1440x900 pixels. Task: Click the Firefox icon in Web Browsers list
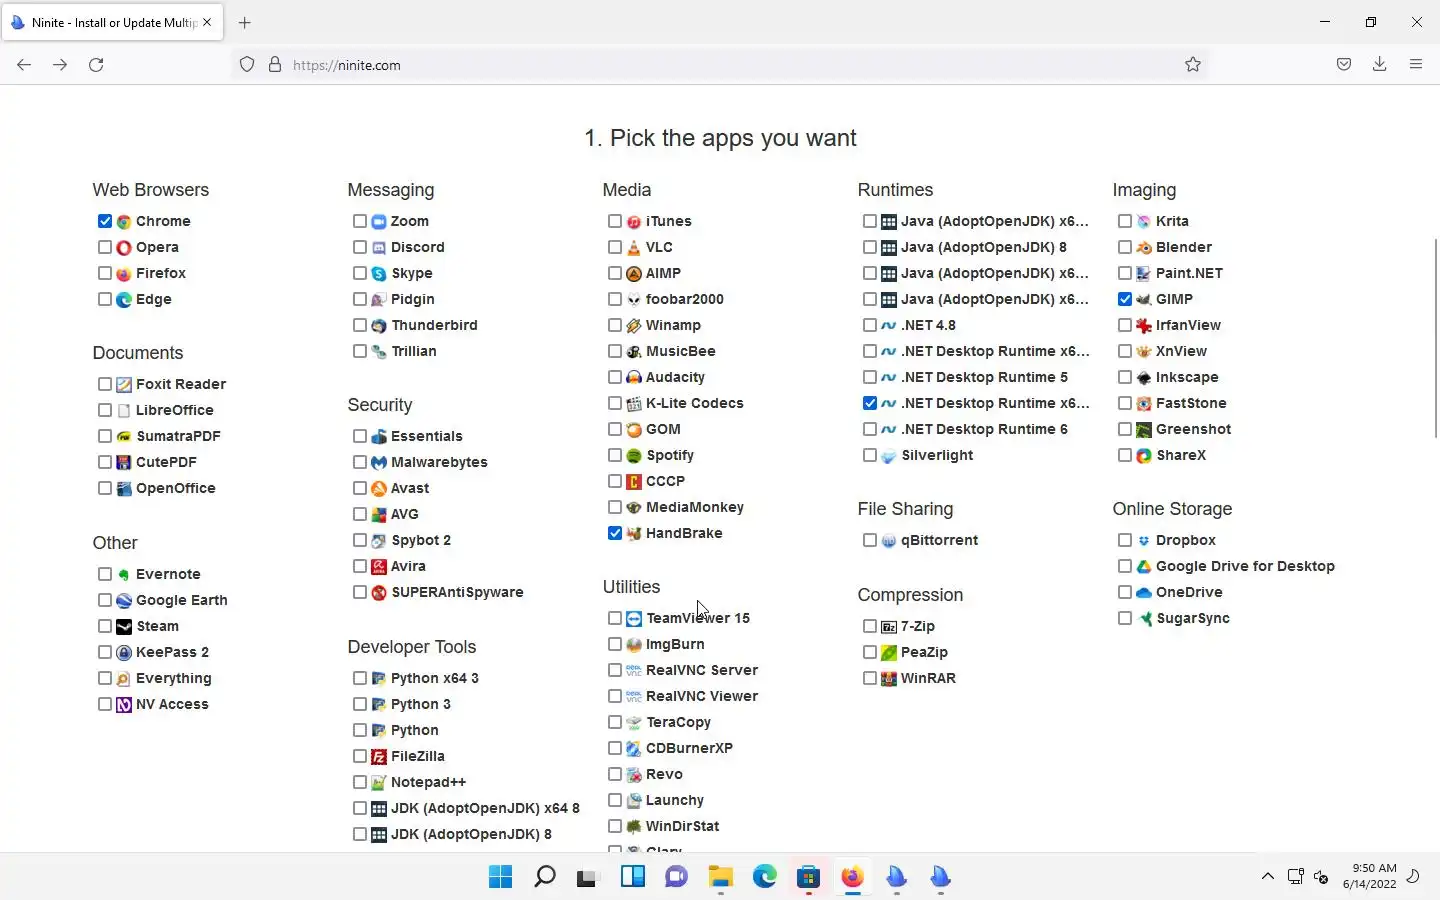[x=124, y=273]
